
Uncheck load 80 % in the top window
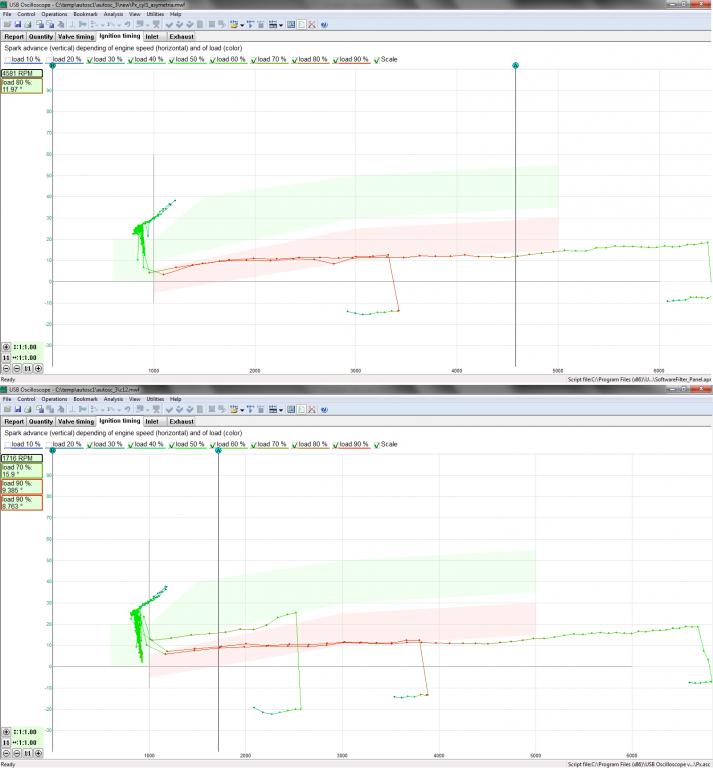tap(295, 60)
